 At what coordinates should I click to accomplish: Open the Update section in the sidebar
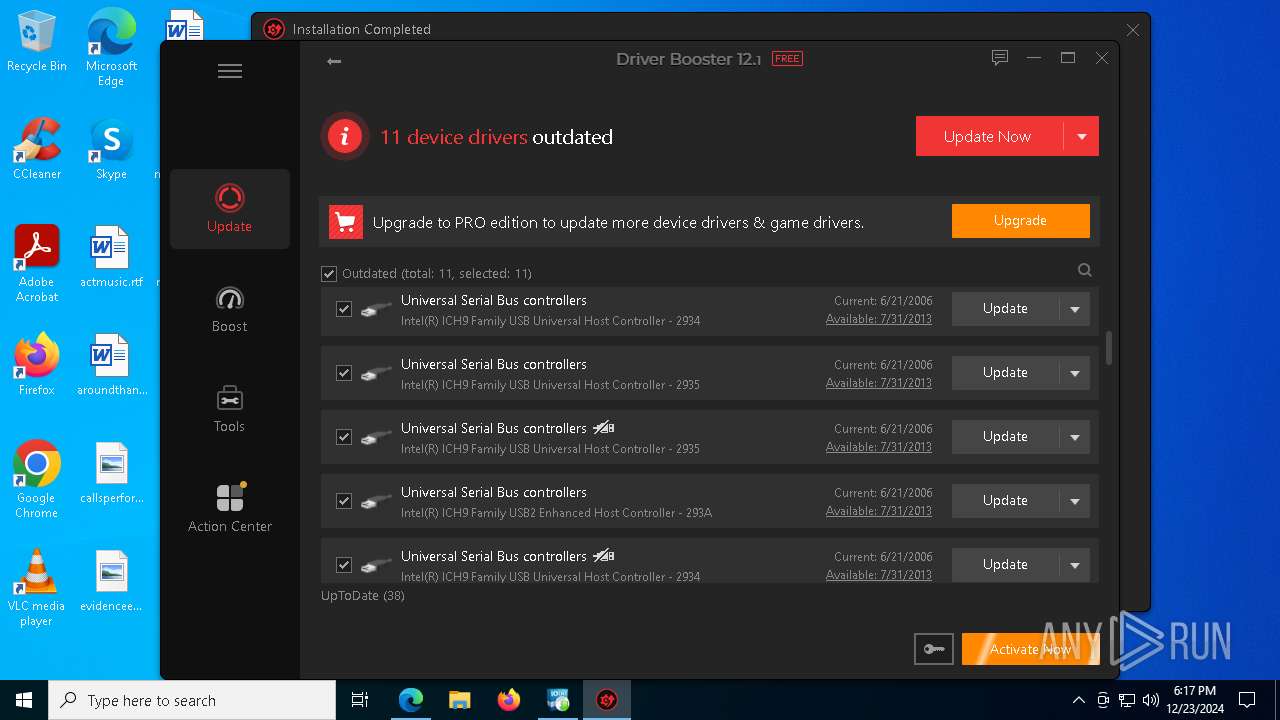tap(230, 208)
